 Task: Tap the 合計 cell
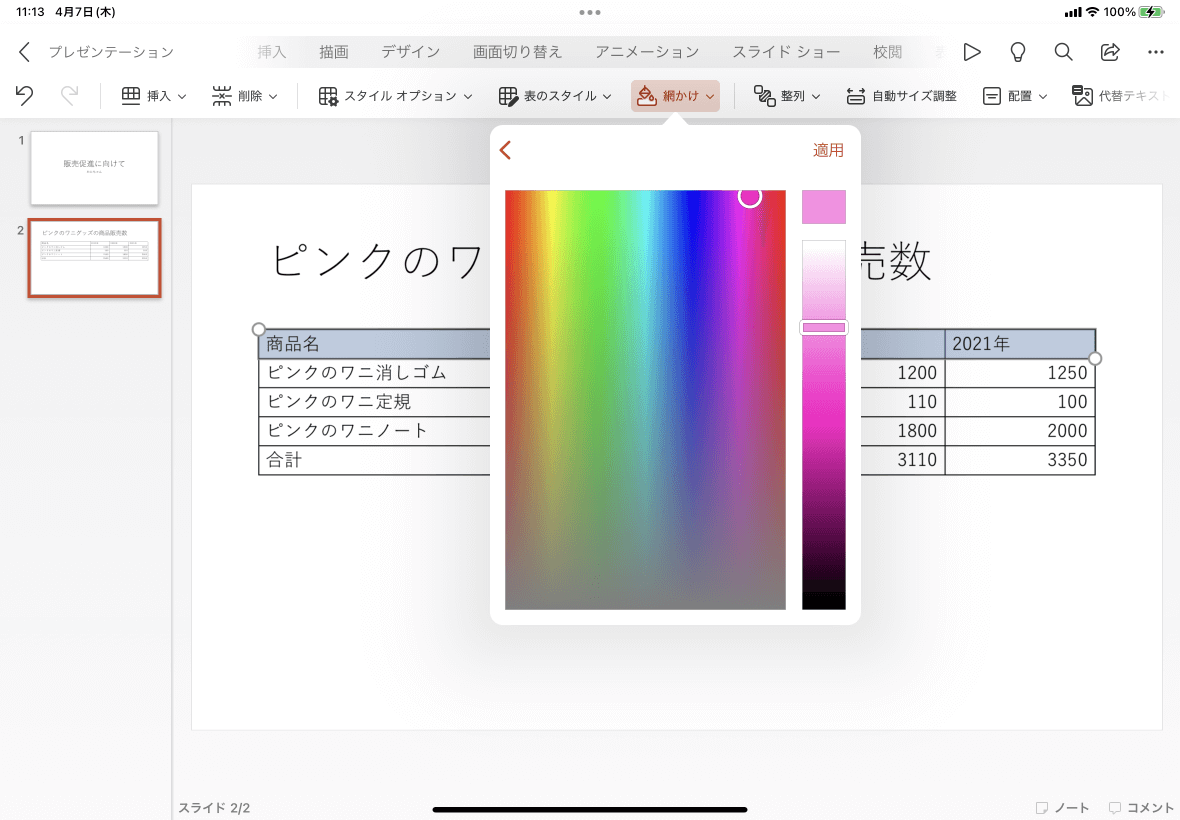point(374,460)
